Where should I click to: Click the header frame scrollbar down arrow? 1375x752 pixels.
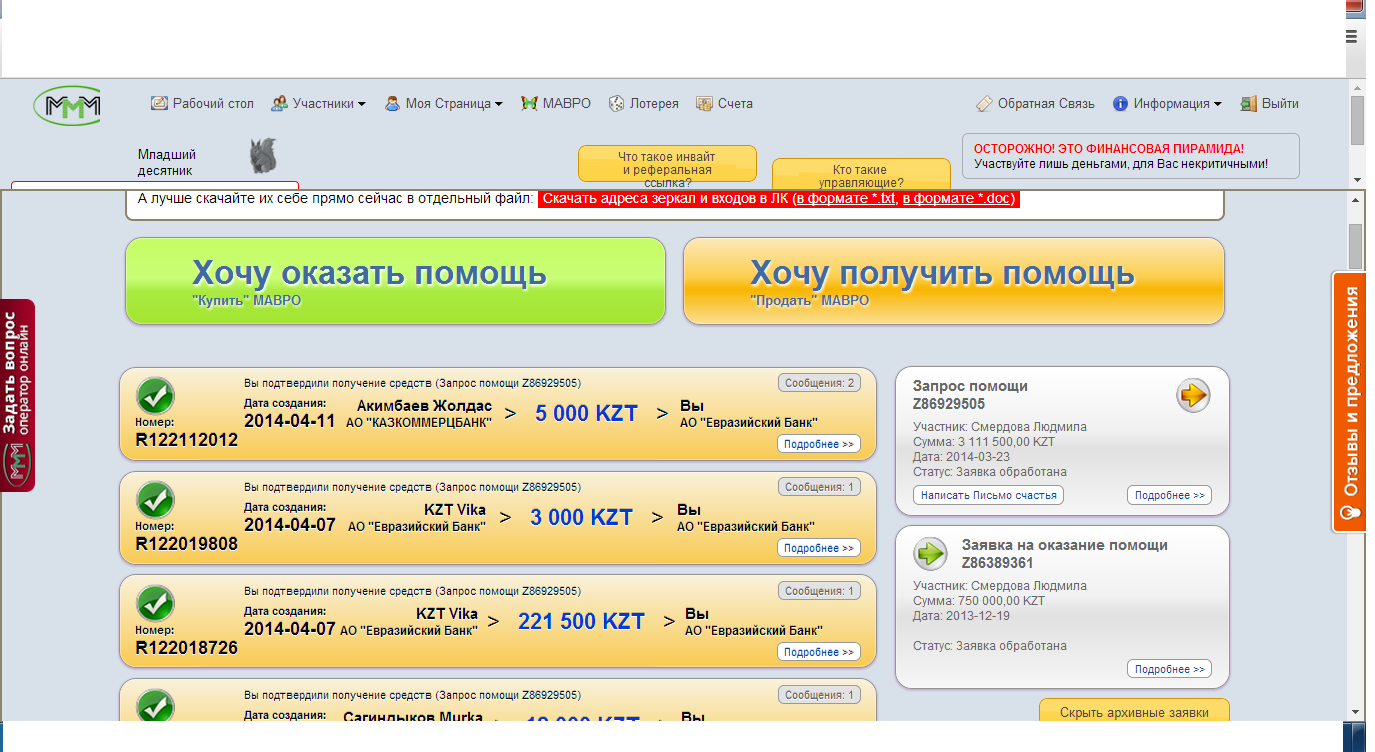coord(1357,179)
